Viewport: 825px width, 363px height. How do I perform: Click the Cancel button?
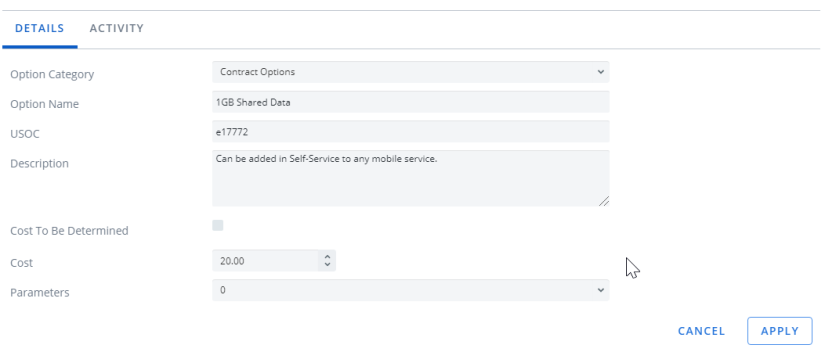[701, 331]
